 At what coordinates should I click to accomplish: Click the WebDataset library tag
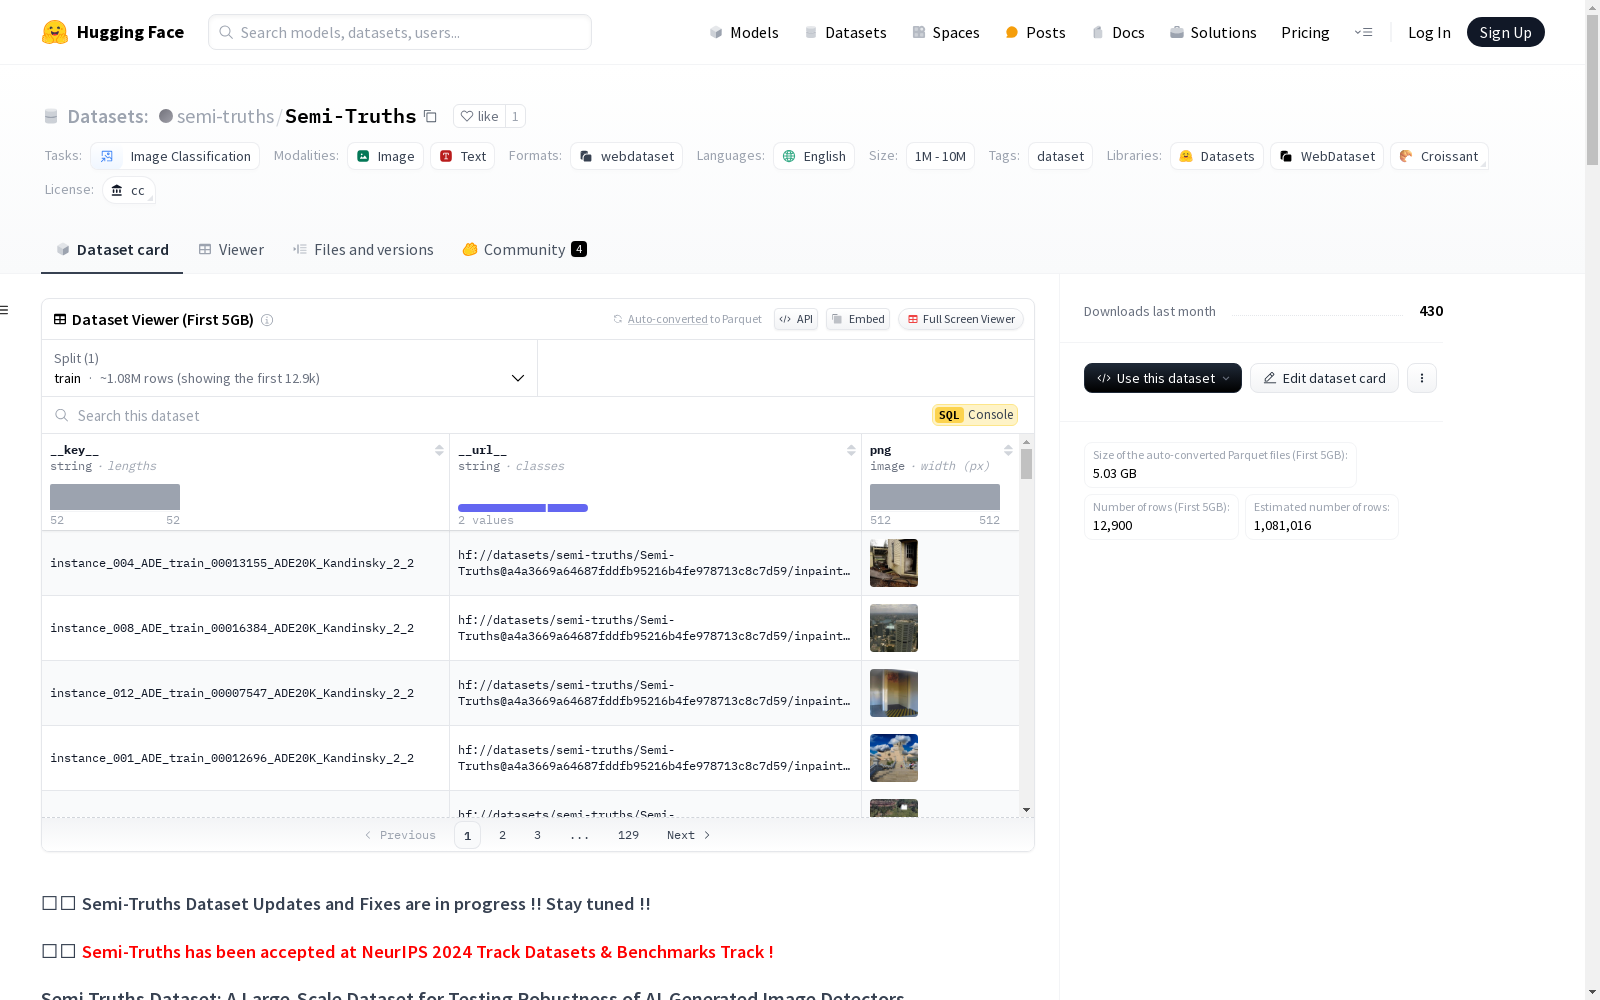1327,156
